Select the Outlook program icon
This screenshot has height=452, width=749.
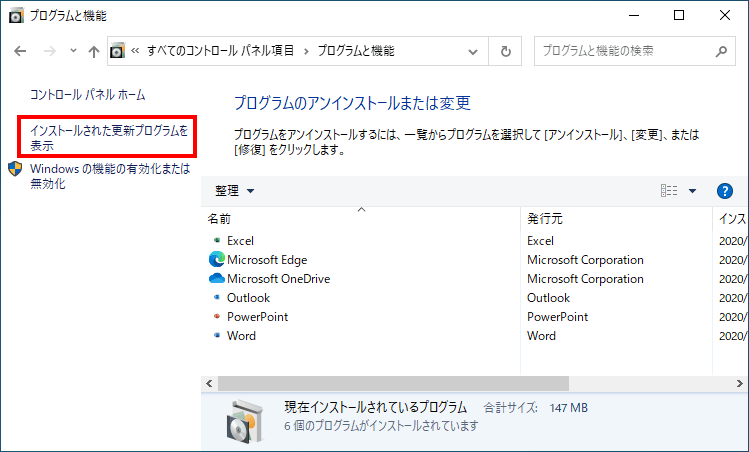[217, 297]
